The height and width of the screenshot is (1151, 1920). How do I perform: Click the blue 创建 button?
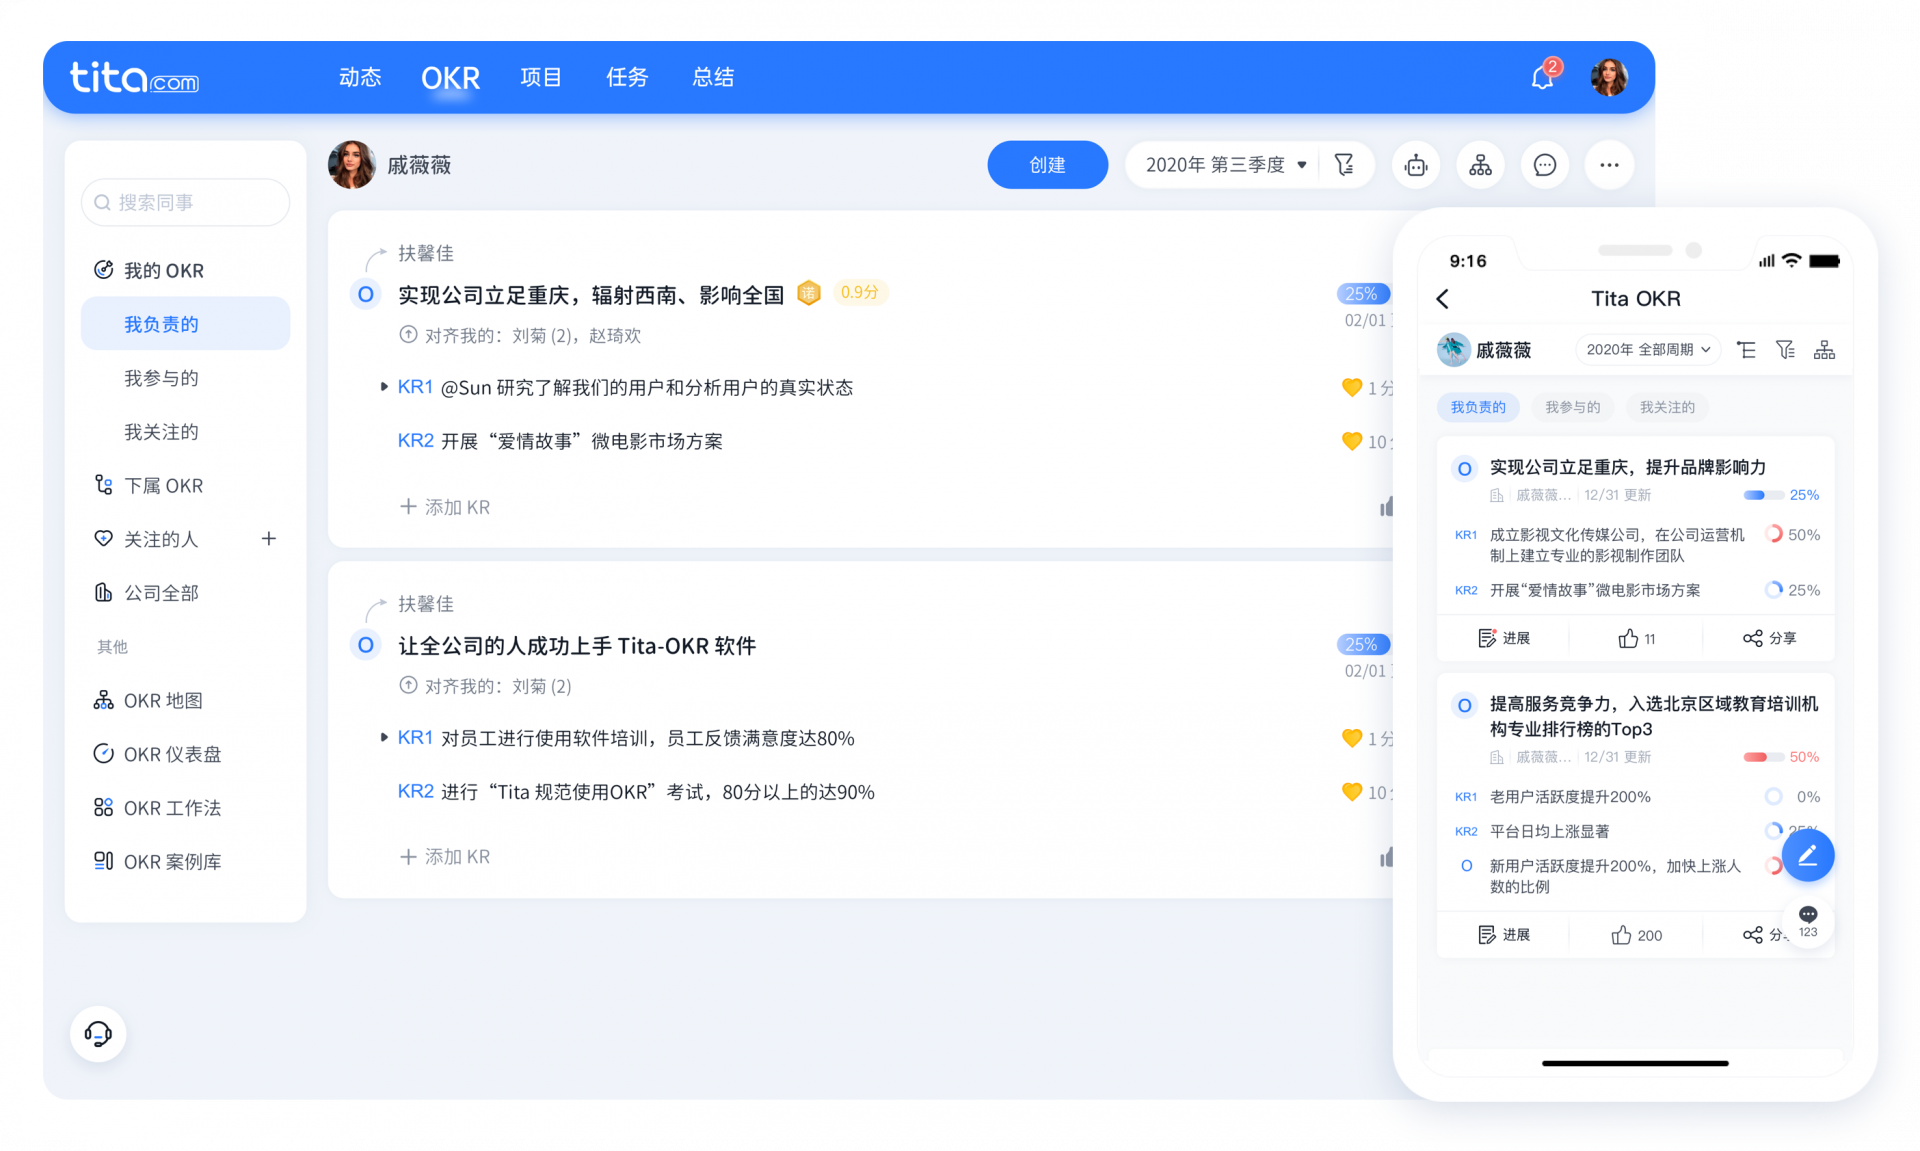coord(1047,165)
